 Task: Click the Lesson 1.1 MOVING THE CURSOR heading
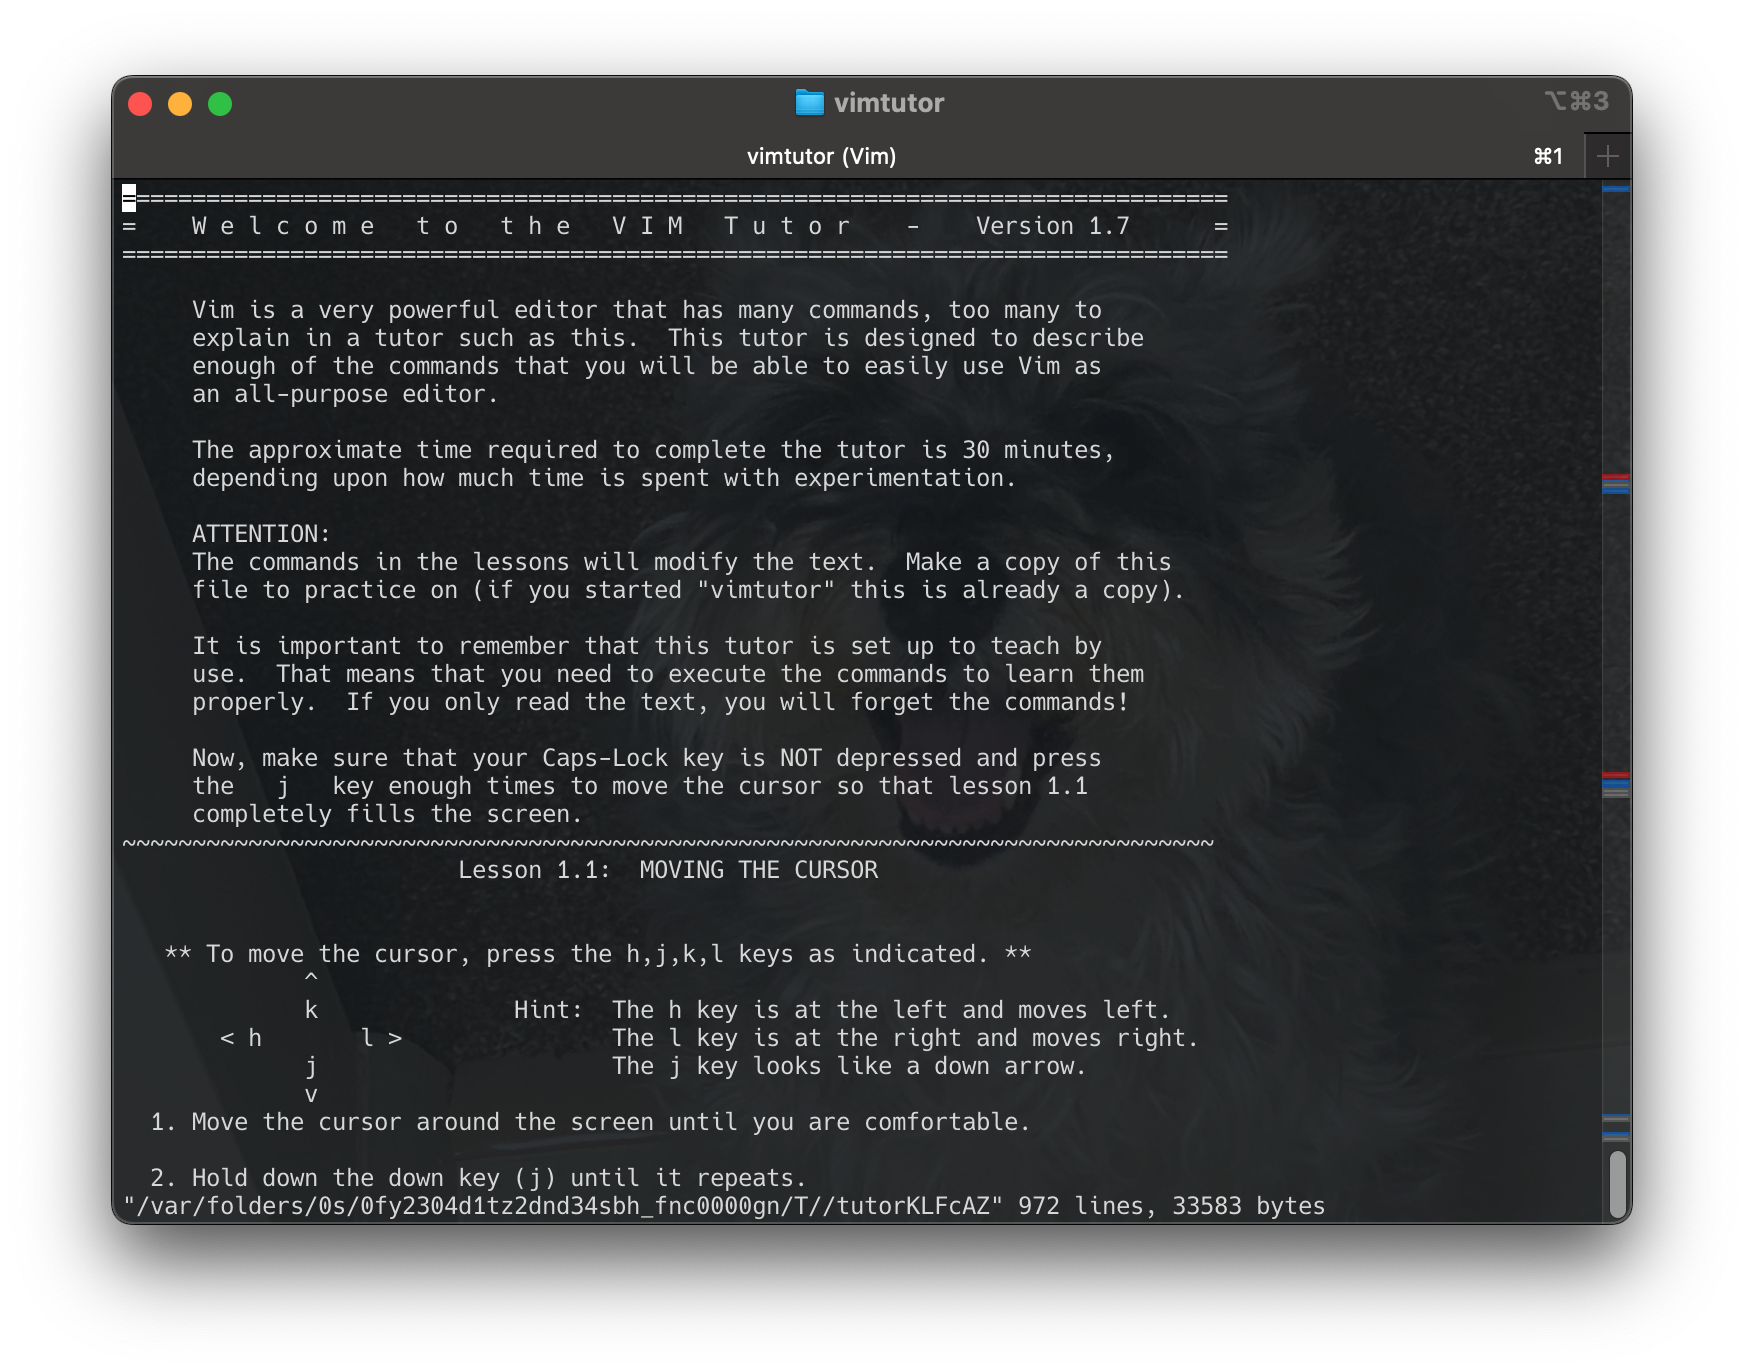[668, 870]
